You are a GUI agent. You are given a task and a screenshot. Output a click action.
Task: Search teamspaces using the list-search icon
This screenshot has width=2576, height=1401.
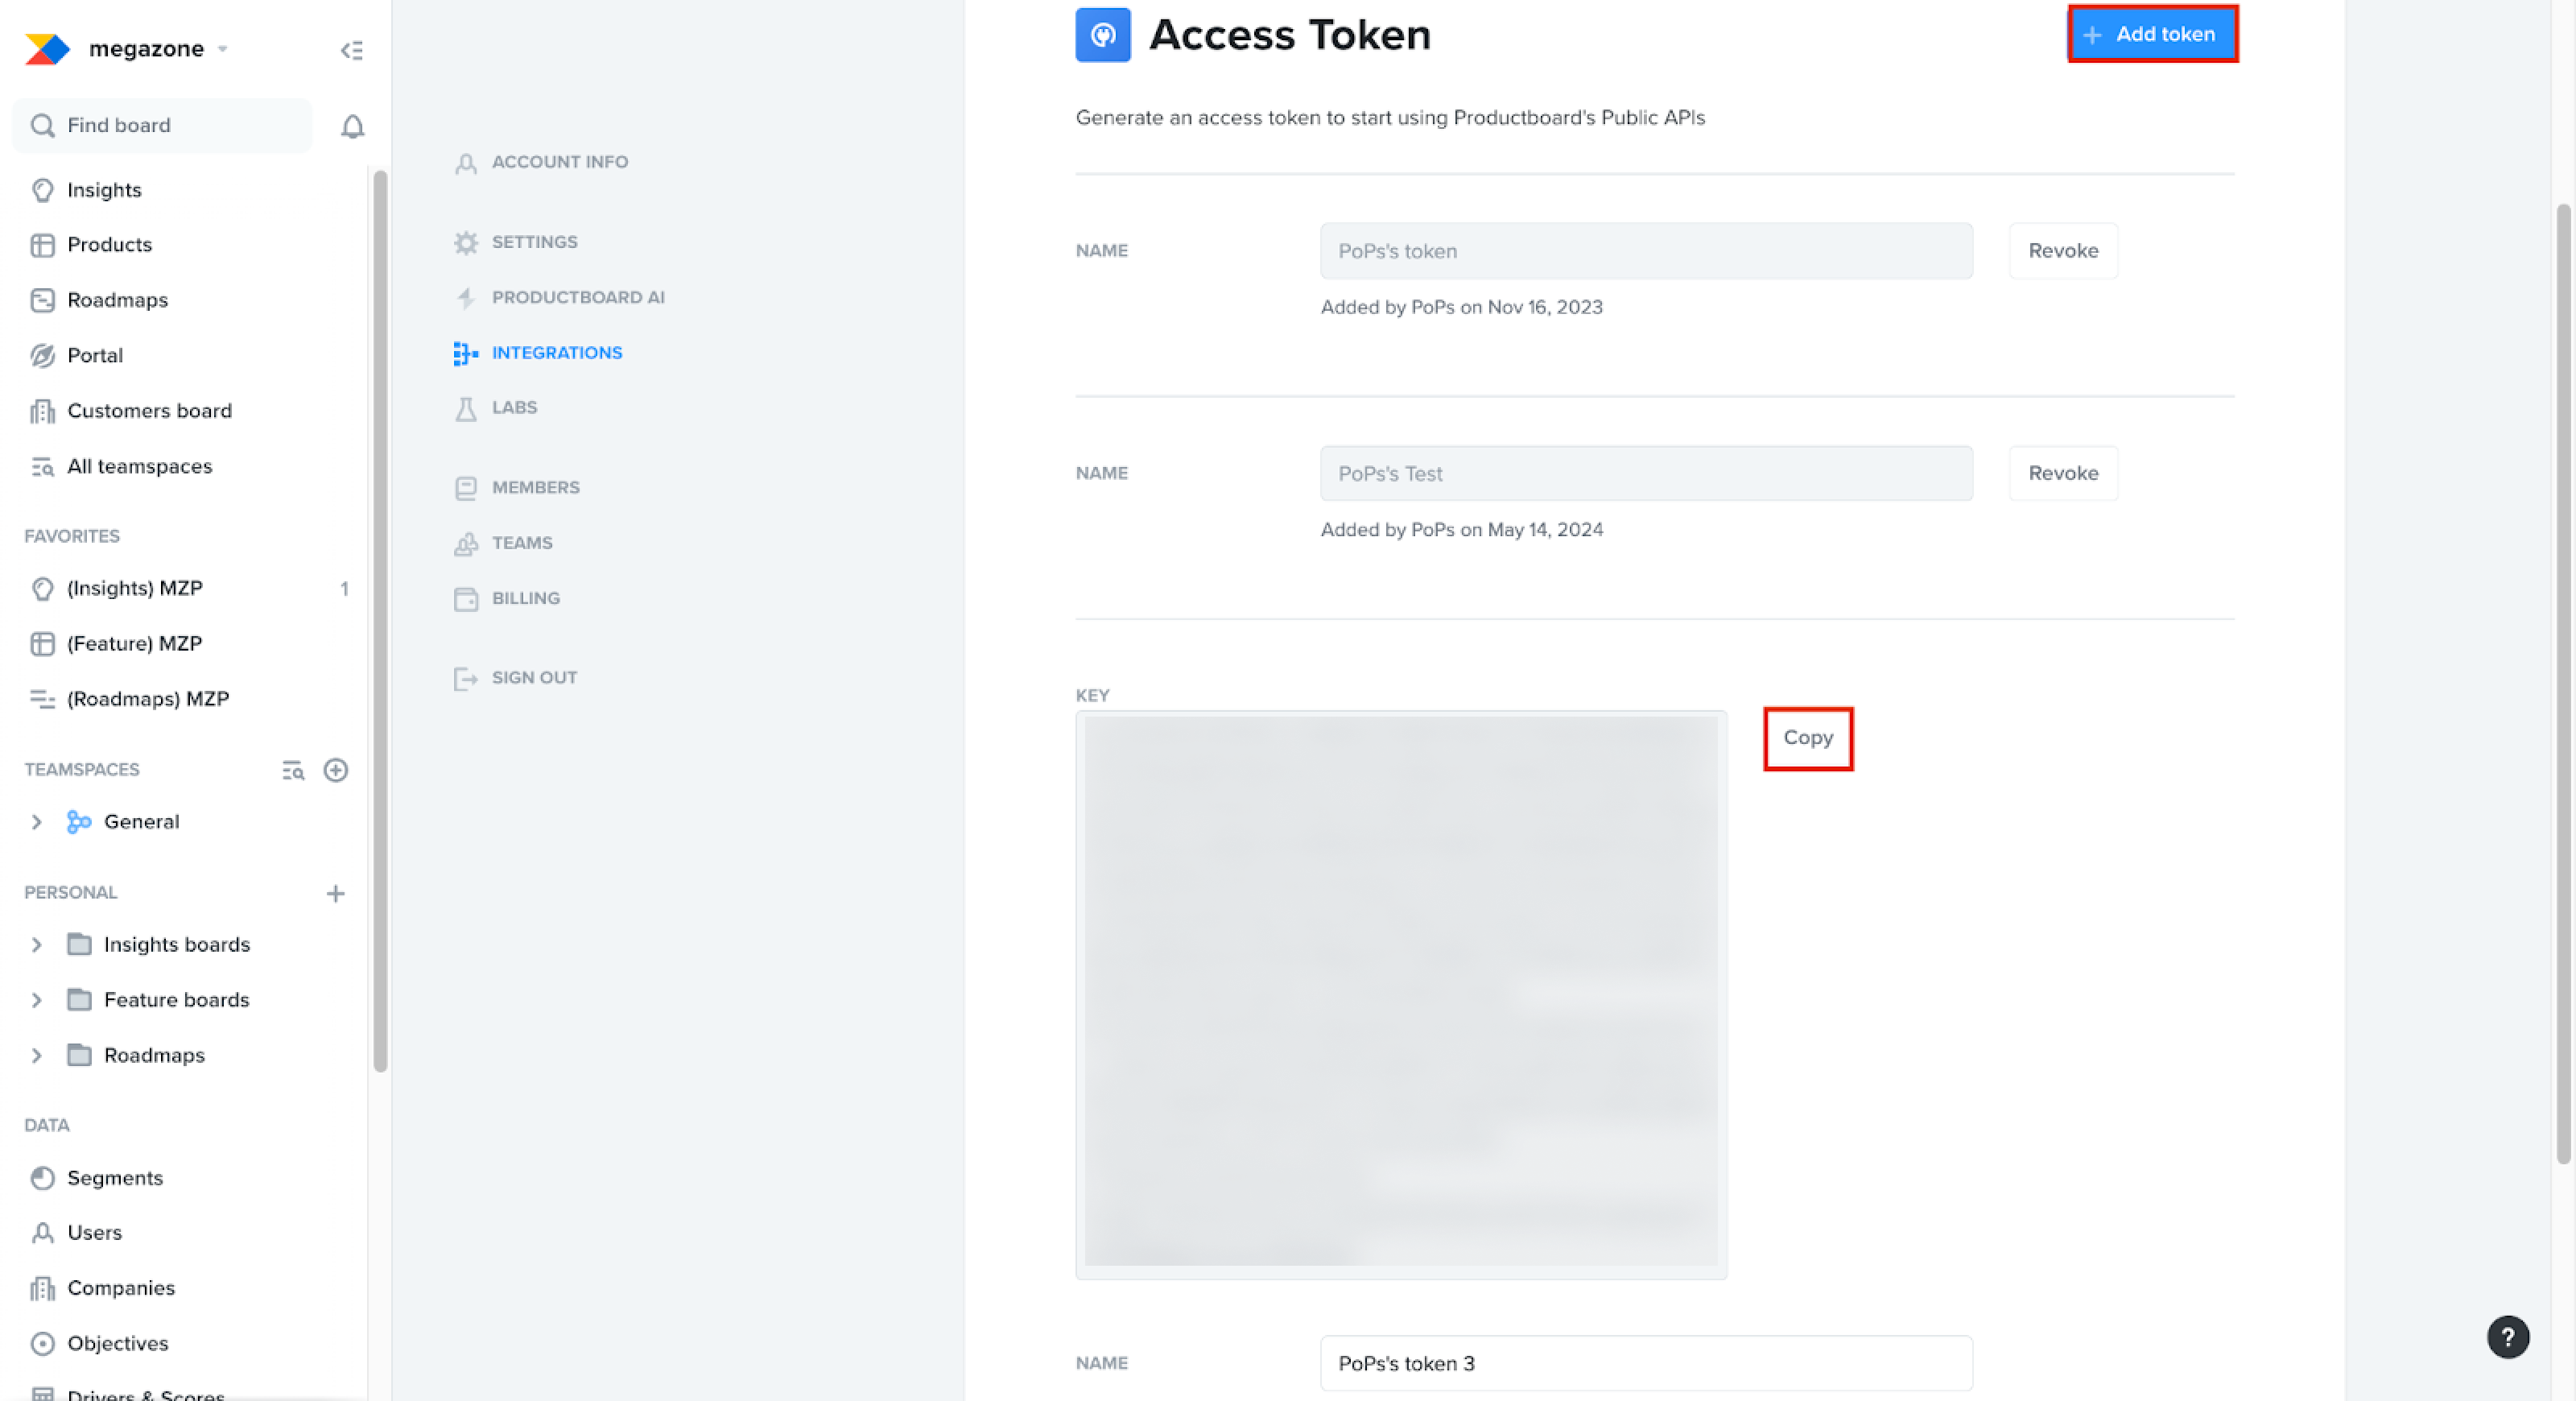[292, 770]
